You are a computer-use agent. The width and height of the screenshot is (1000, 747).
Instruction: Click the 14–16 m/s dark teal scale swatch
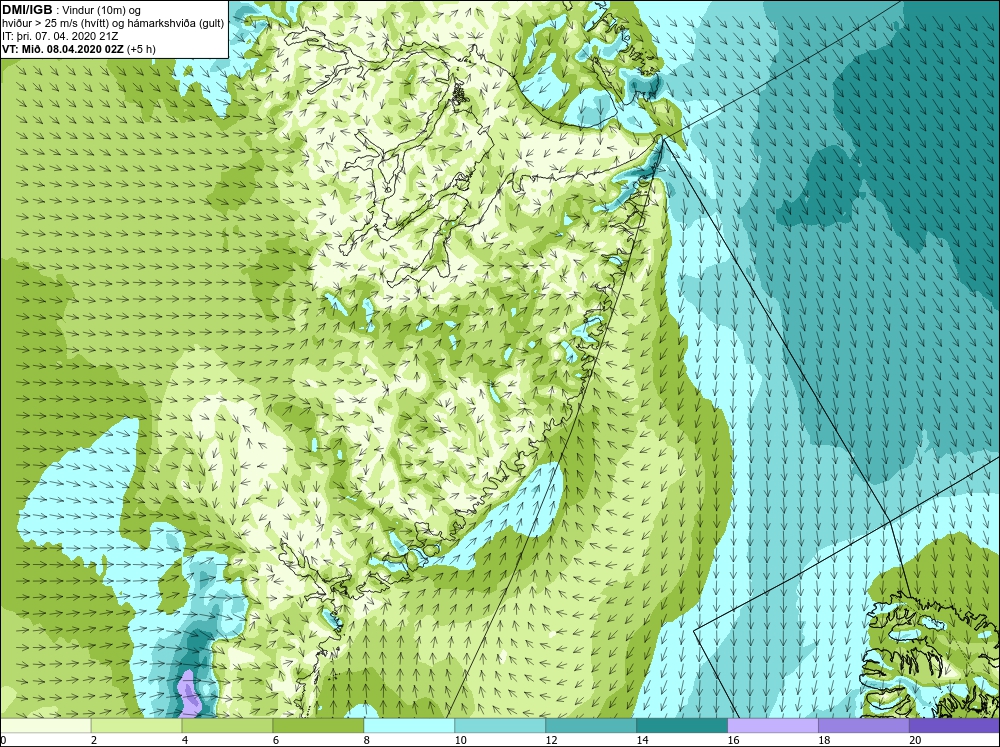[682, 725]
